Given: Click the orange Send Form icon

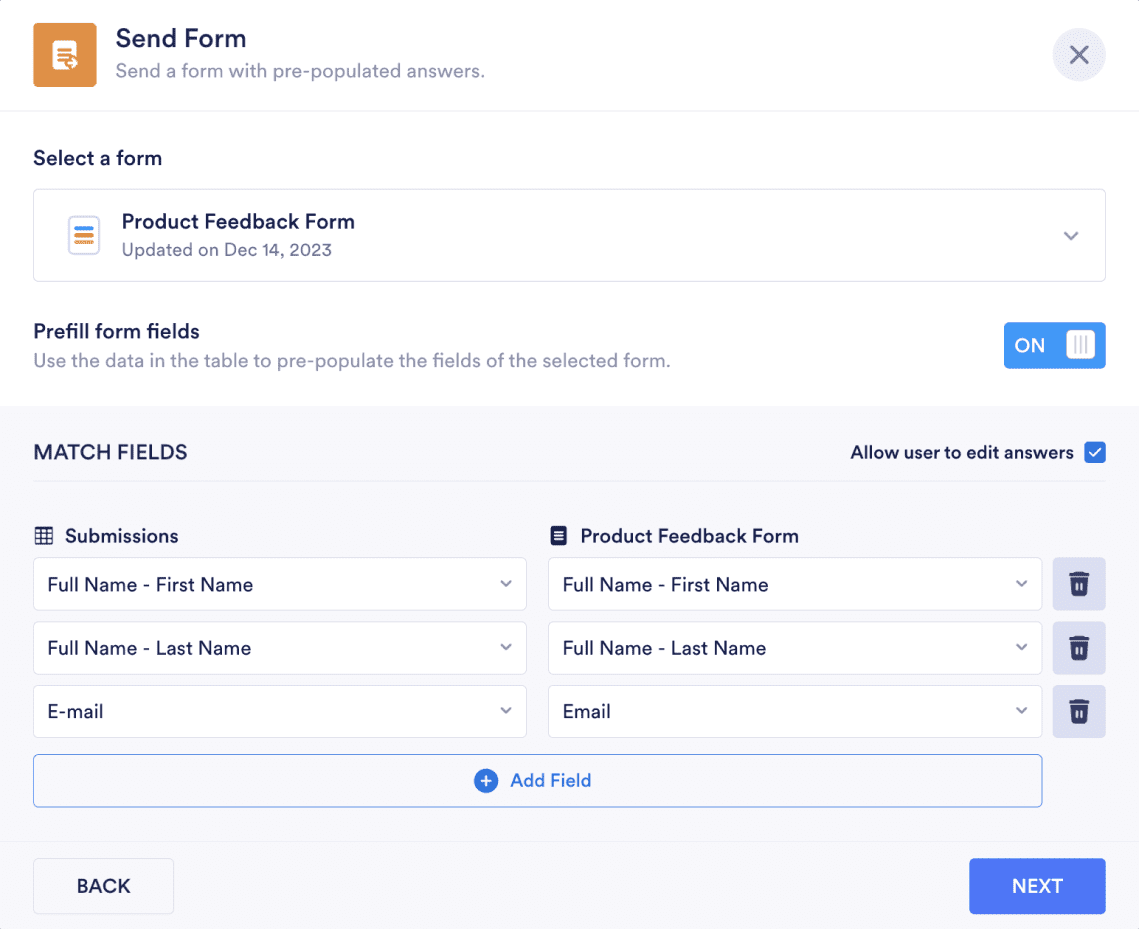Looking at the screenshot, I should point(65,55).
